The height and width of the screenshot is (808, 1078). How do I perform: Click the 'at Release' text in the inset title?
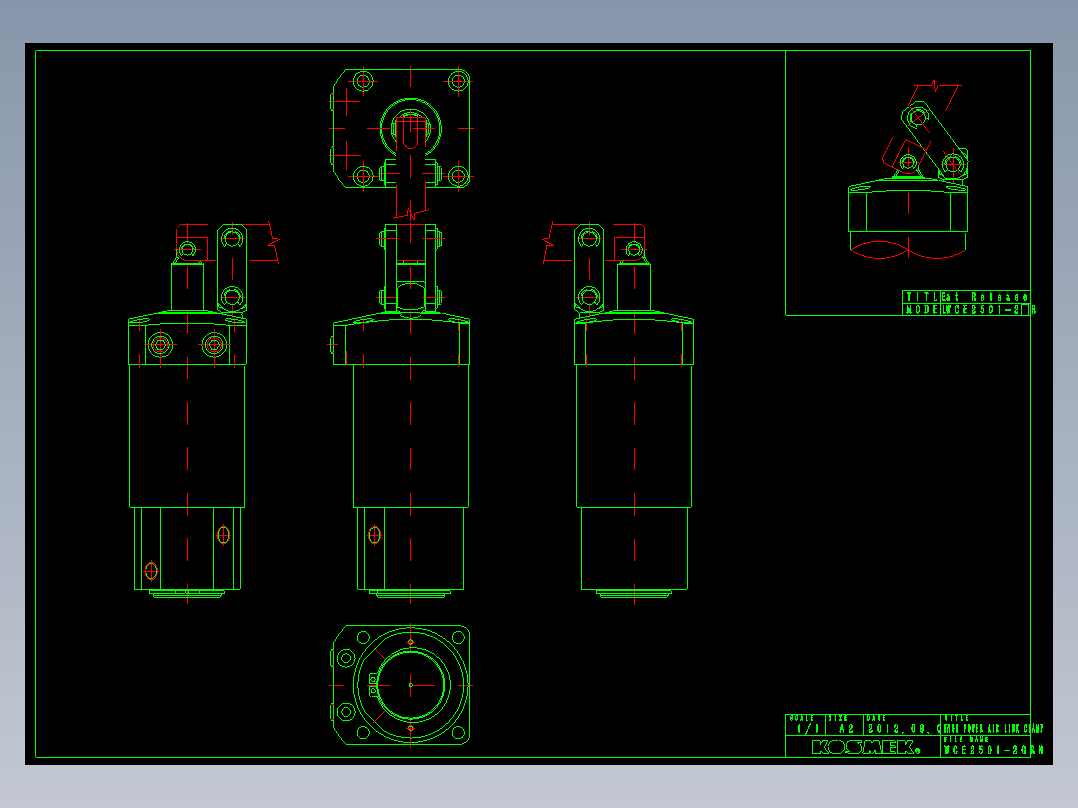[985, 297]
